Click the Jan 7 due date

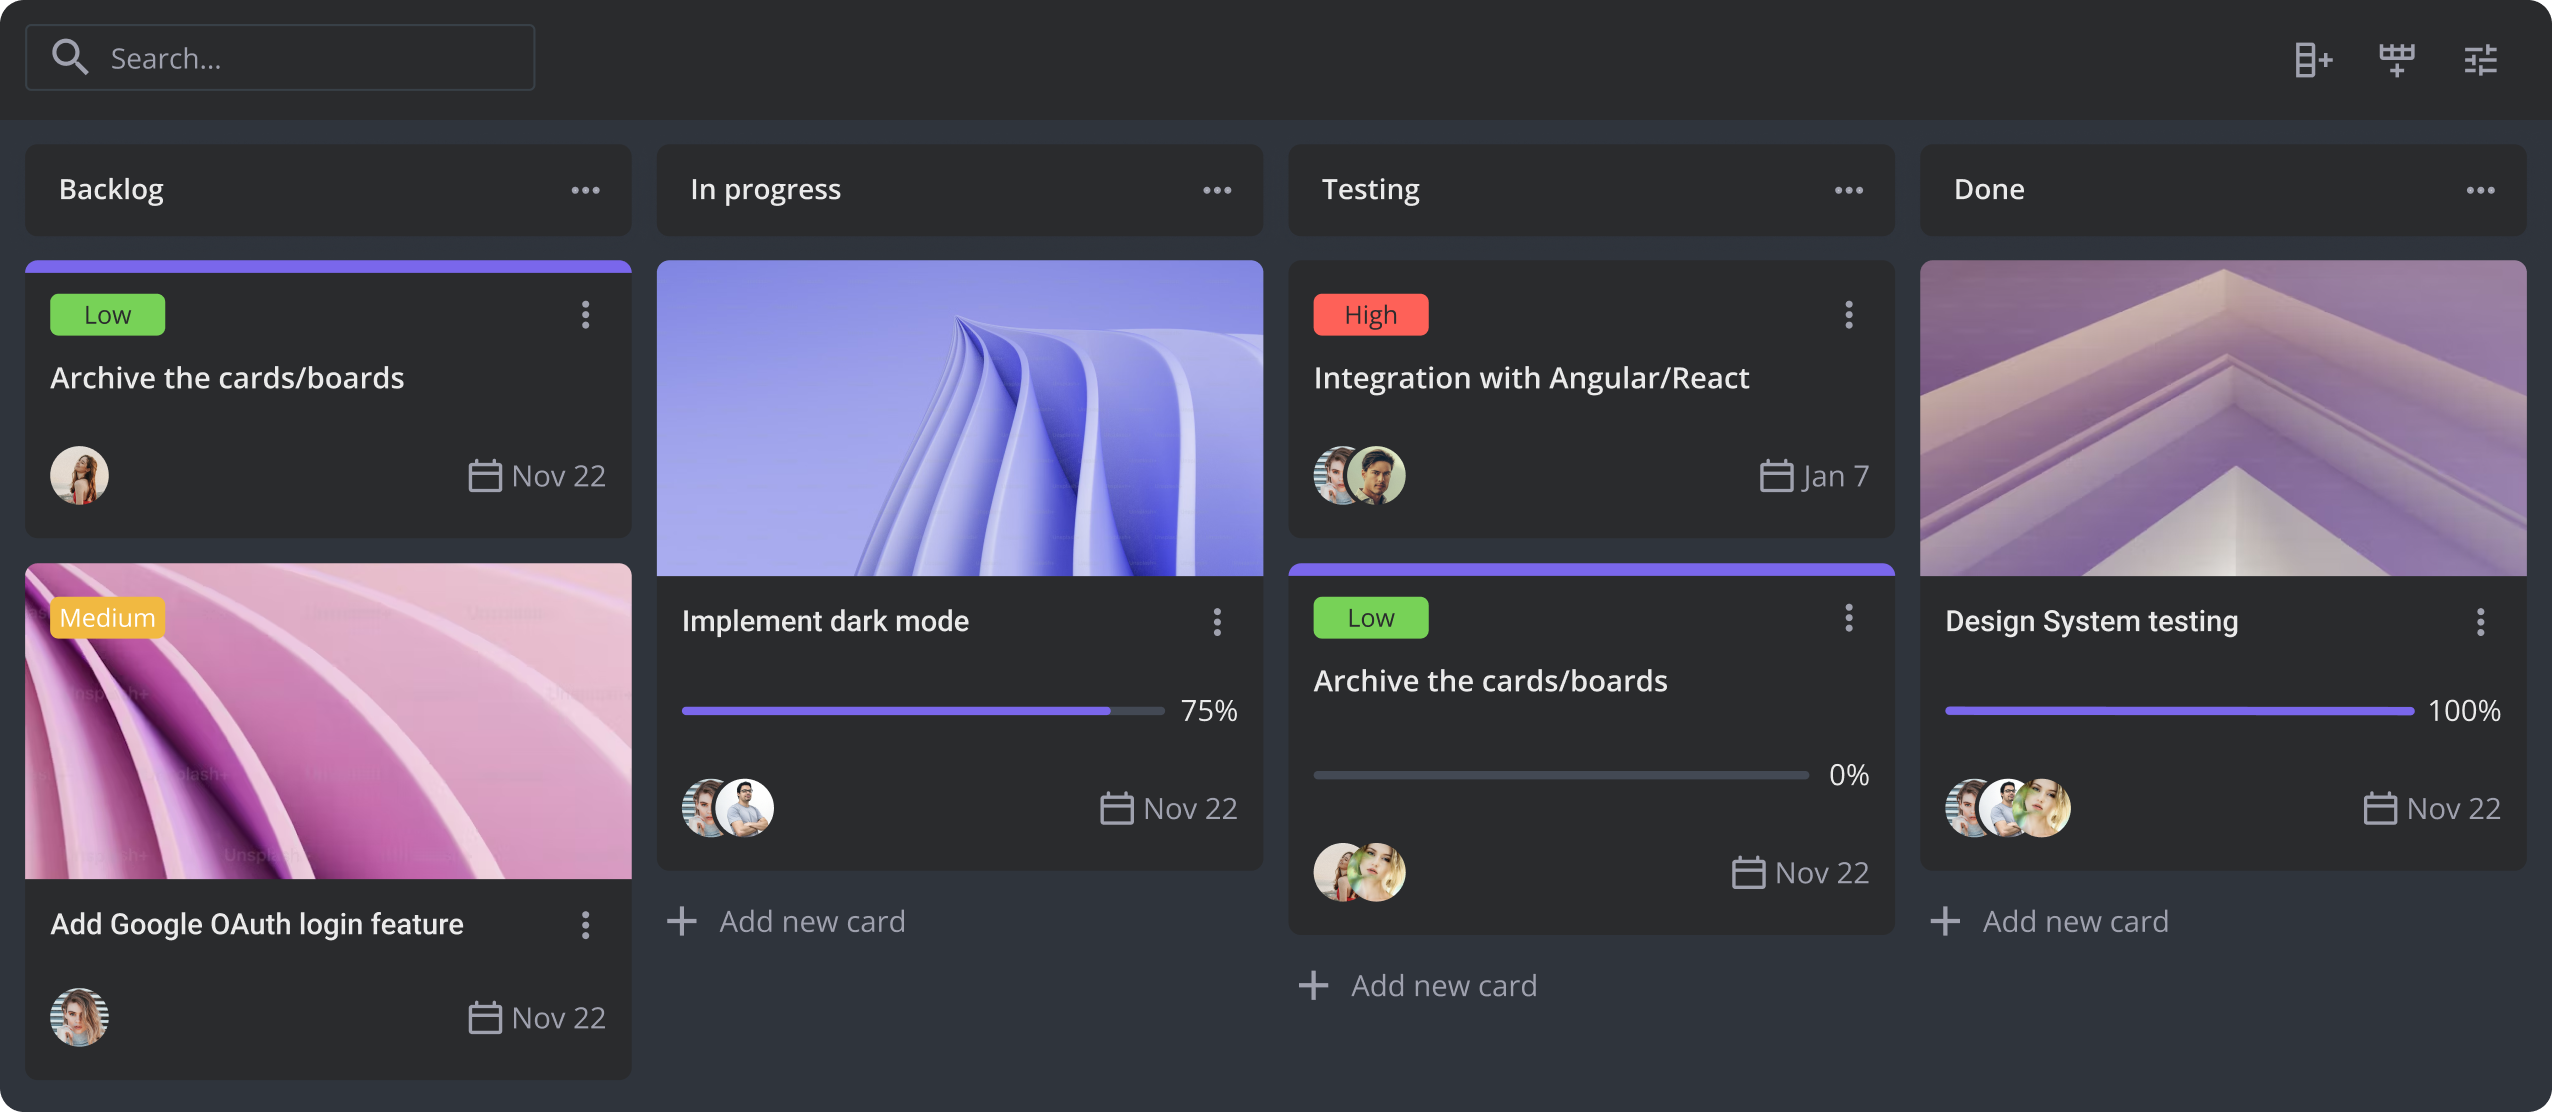[x=1836, y=476]
